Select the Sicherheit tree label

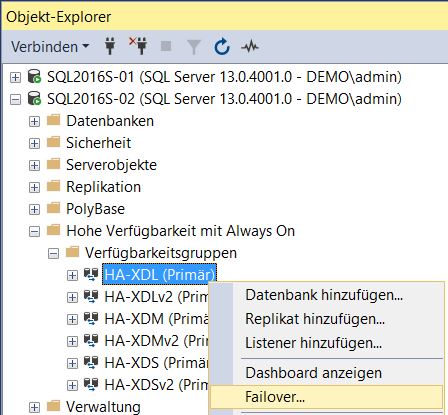point(98,143)
